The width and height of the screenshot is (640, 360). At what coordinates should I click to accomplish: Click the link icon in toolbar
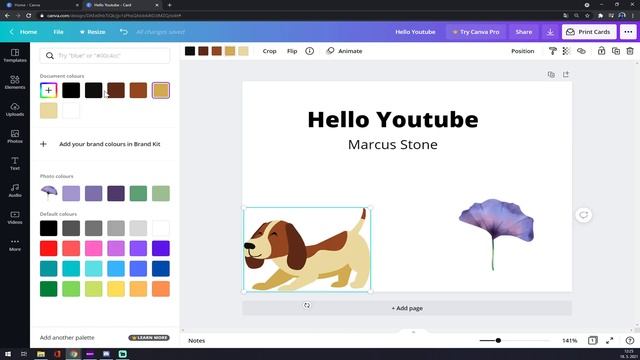[x=581, y=51]
